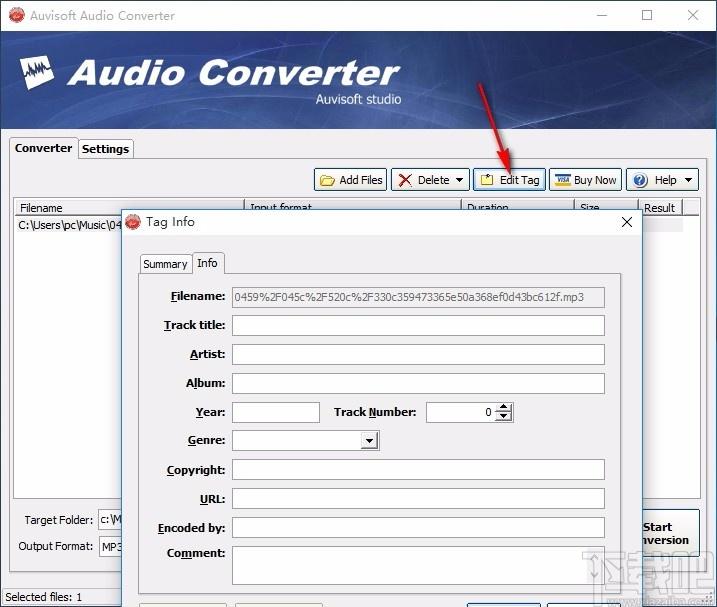Select the Info tab in Tag Info
Image resolution: width=717 pixels, height=607 pixels.
click(208, 263)
